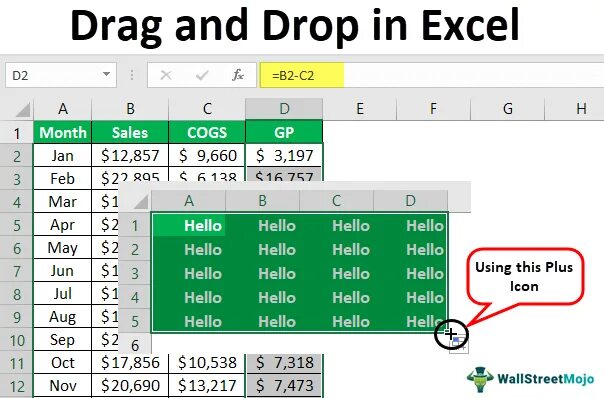Open the Name Box dropdown arrow
Image resolution: width=604 pixels, height=398 pixels.
coord(106,74)
